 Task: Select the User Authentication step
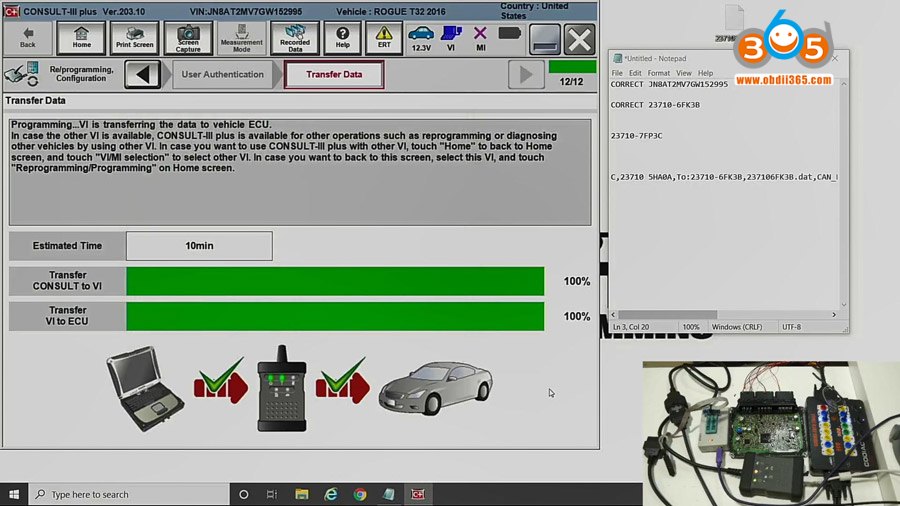[x=222, y=75]
